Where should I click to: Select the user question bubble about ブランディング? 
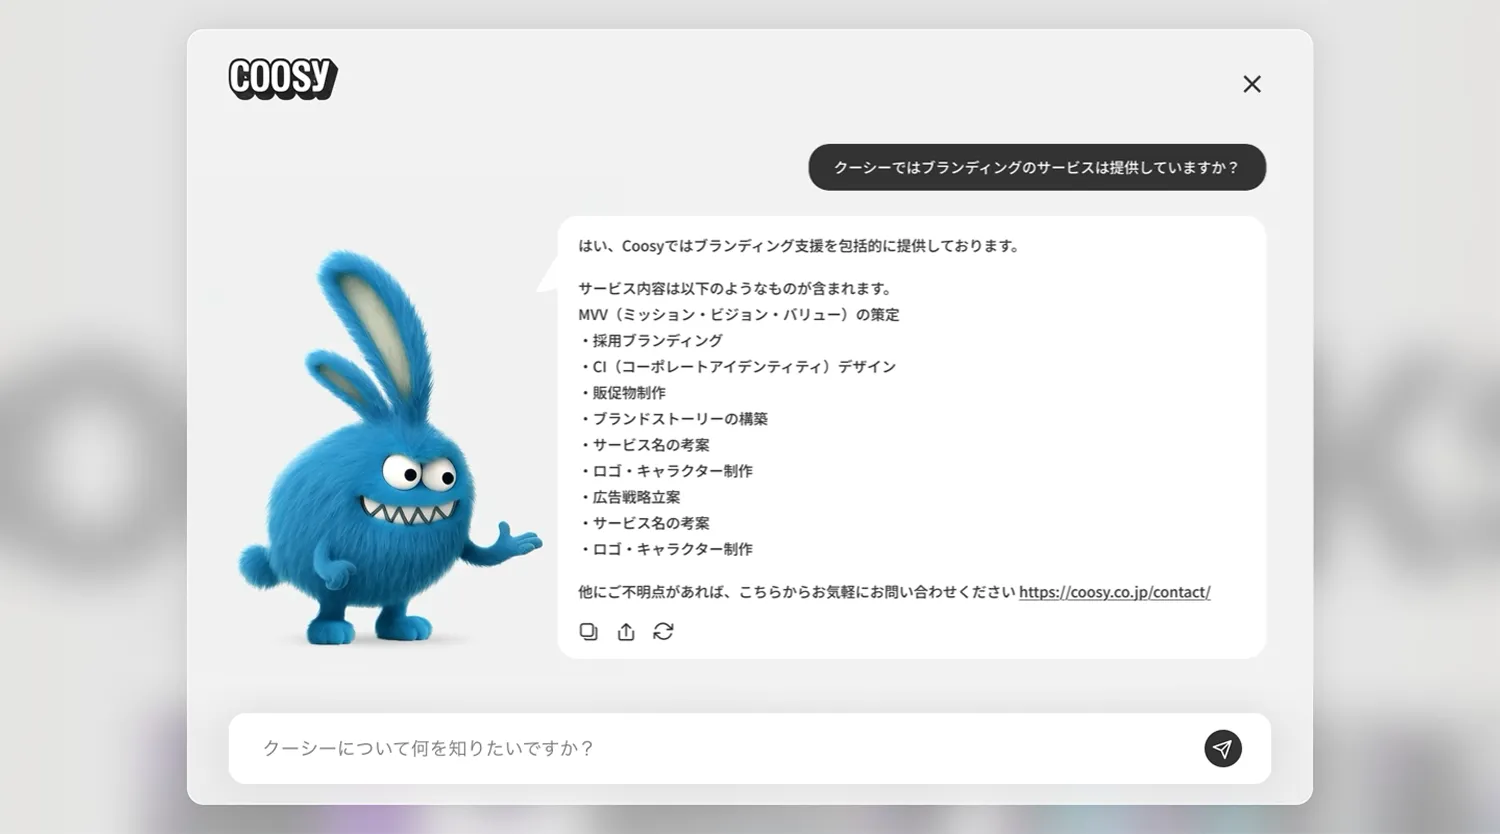[x=1037, y=167]
